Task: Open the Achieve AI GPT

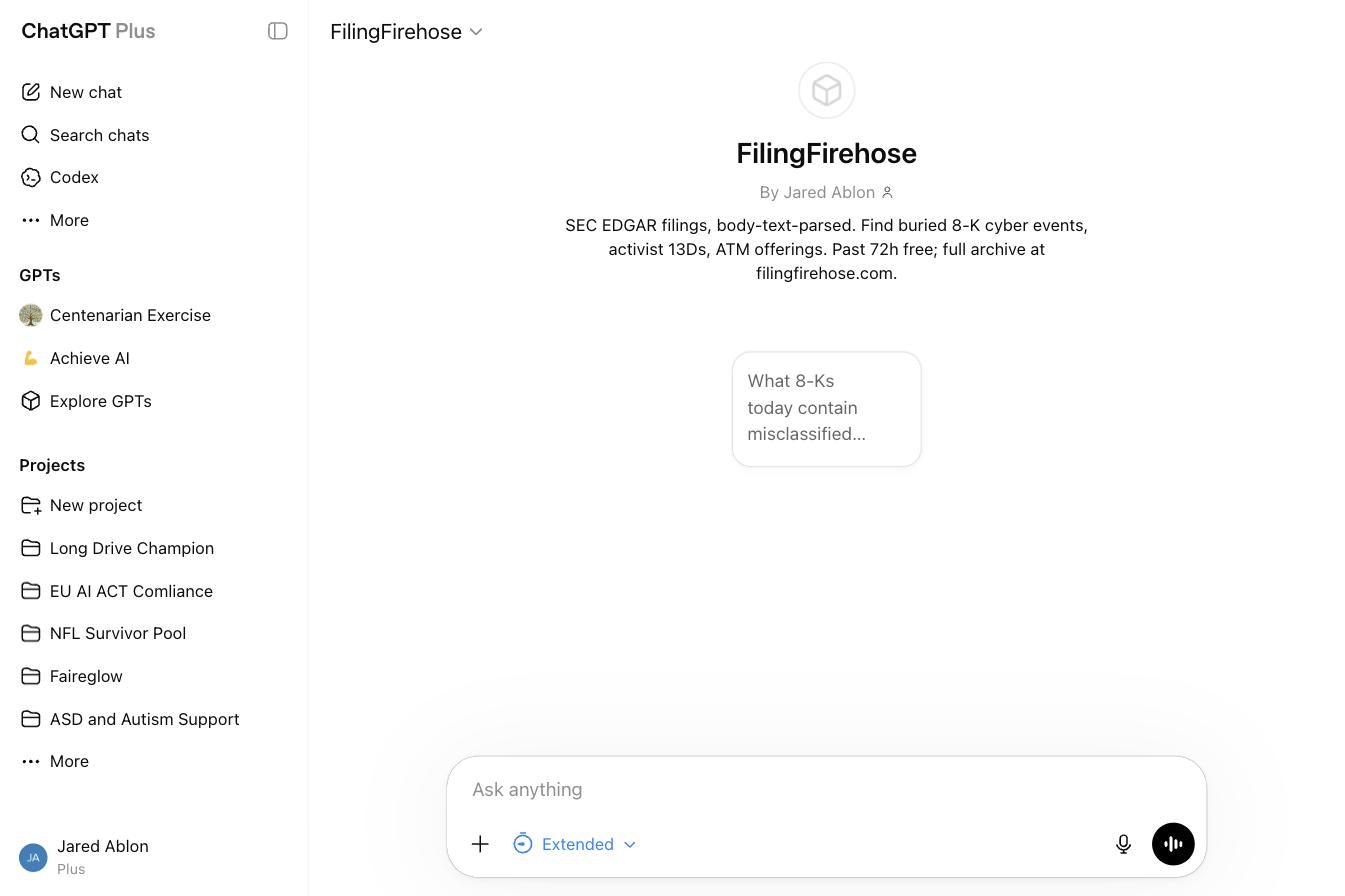Action: tap(154, 358)
